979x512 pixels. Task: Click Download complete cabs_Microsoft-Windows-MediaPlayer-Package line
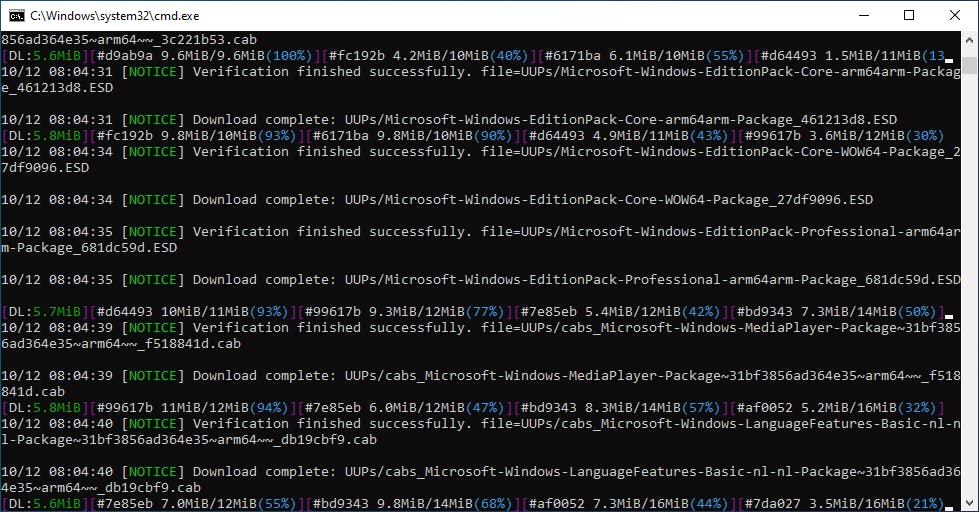(x=481, y=375)
